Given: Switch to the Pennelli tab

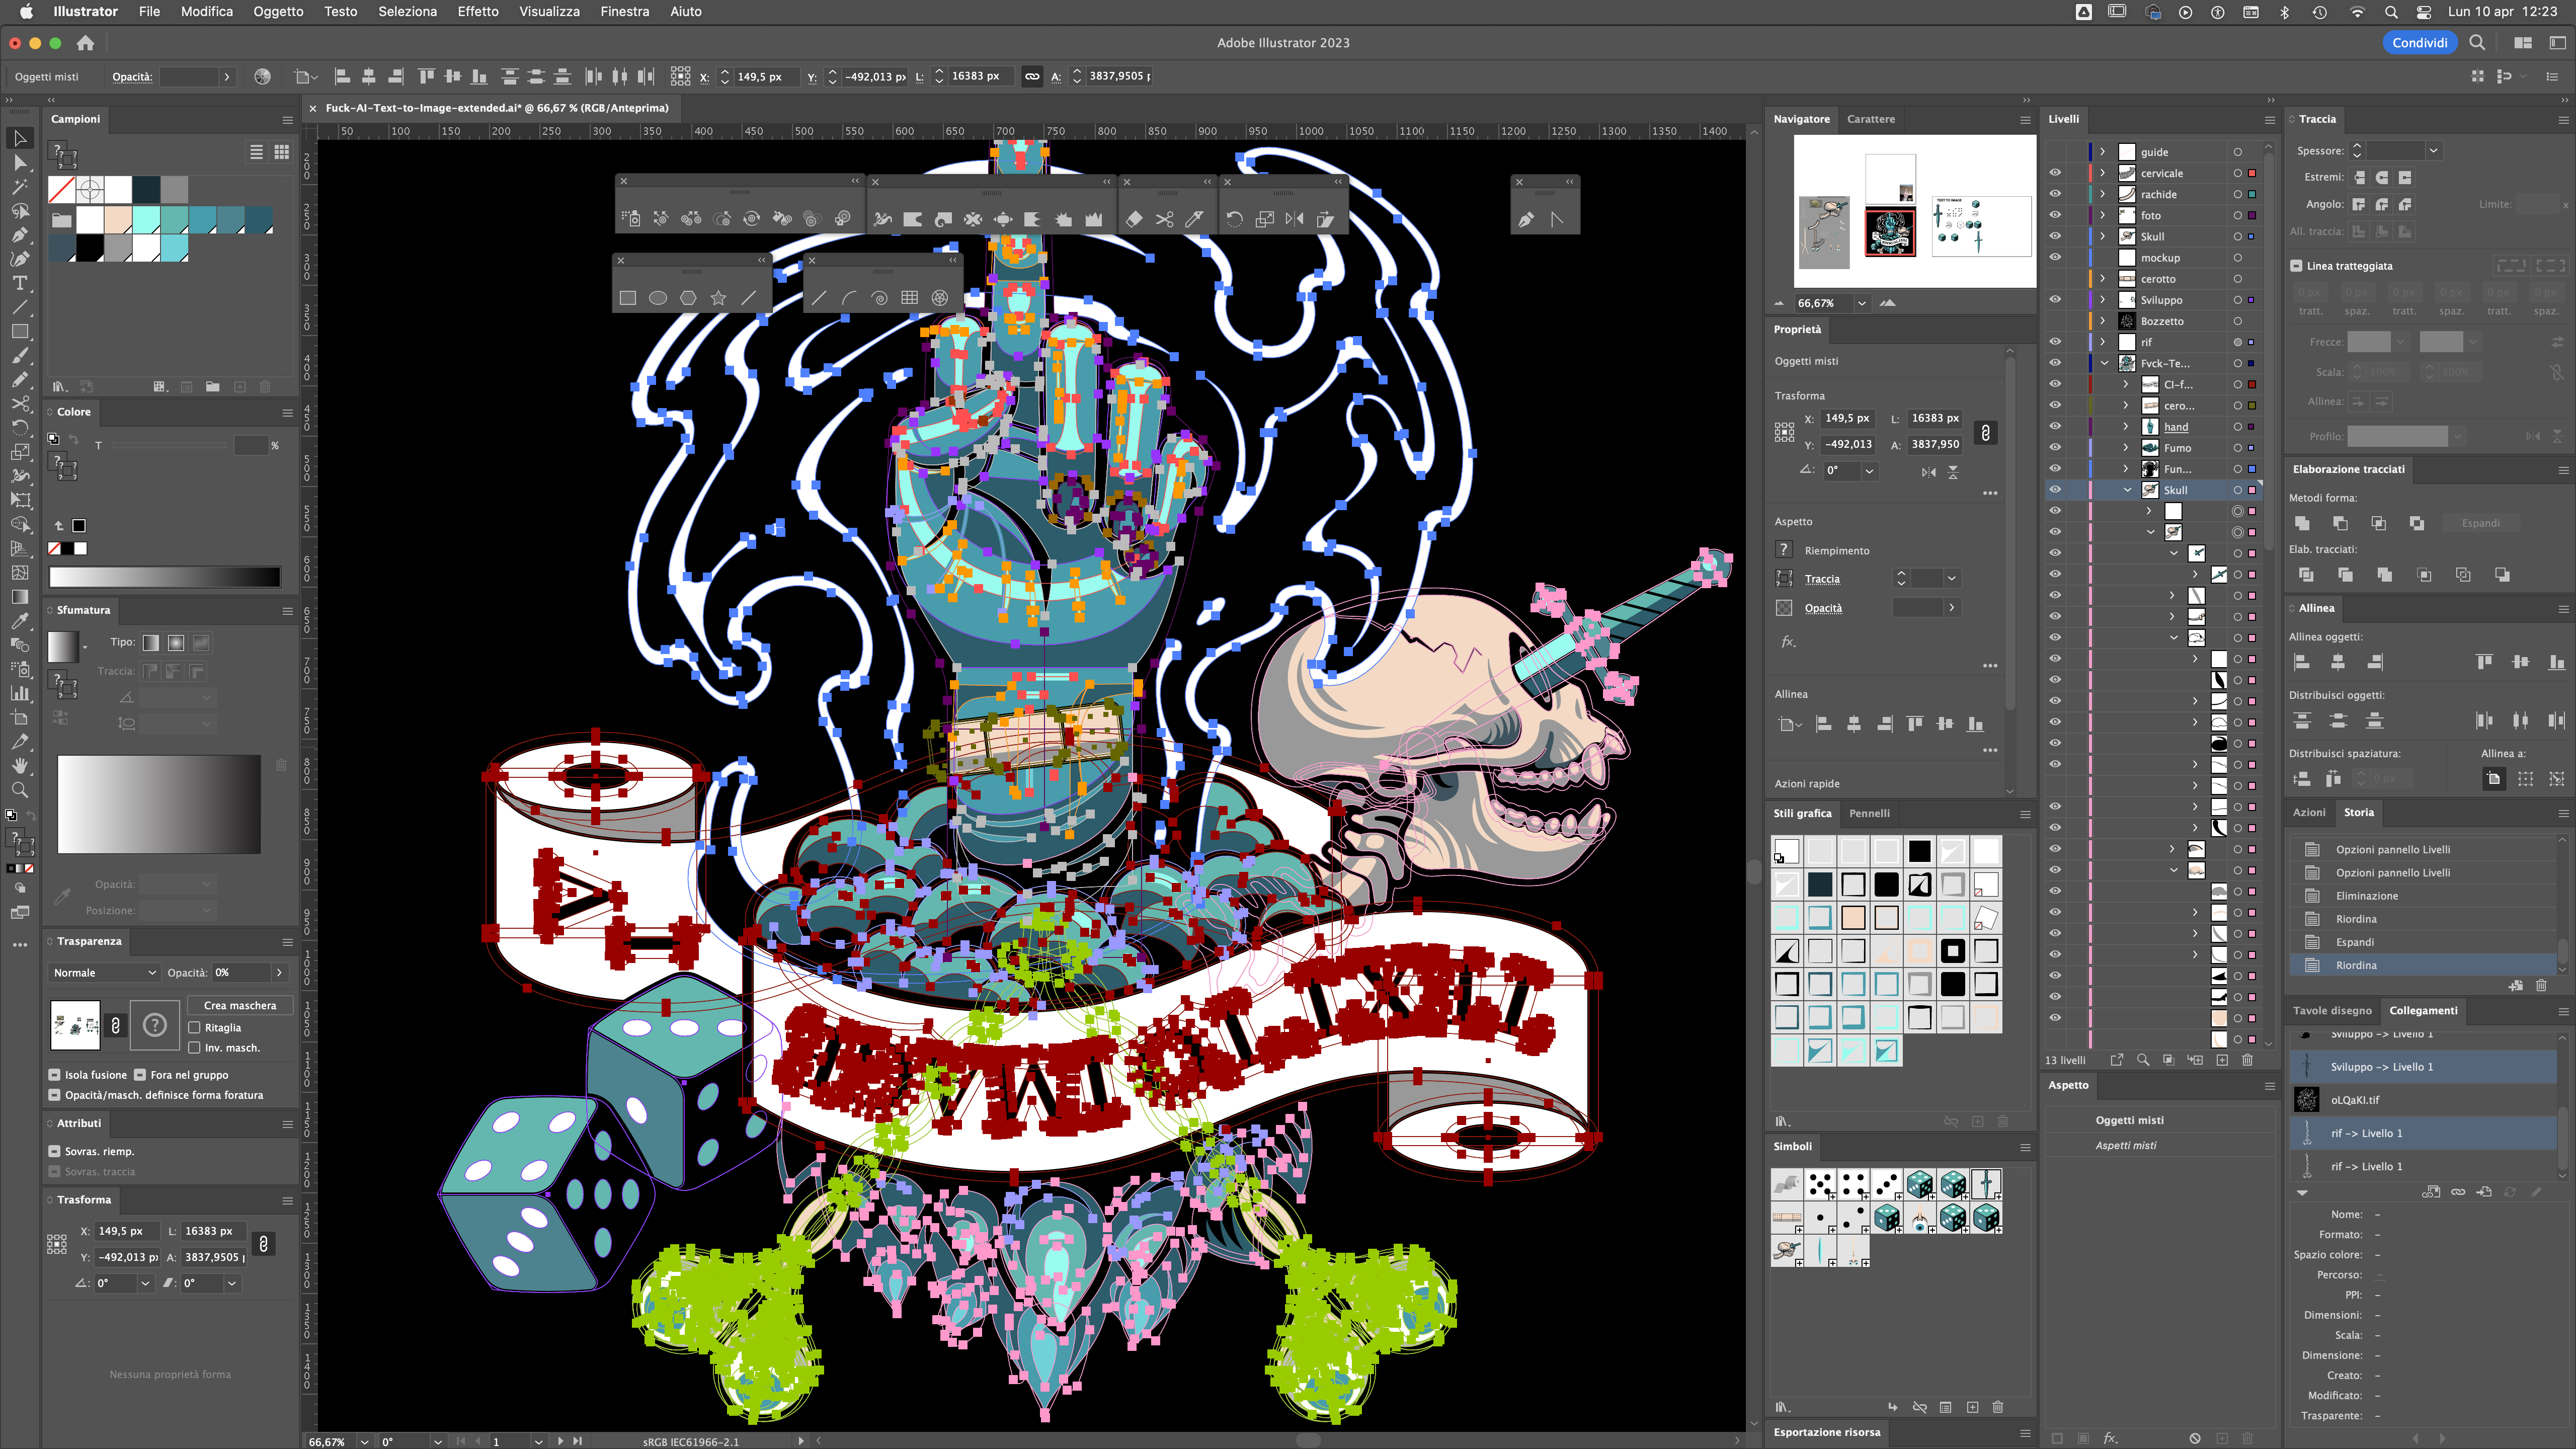Looking at the screenshot, I should click(1868, 813).
